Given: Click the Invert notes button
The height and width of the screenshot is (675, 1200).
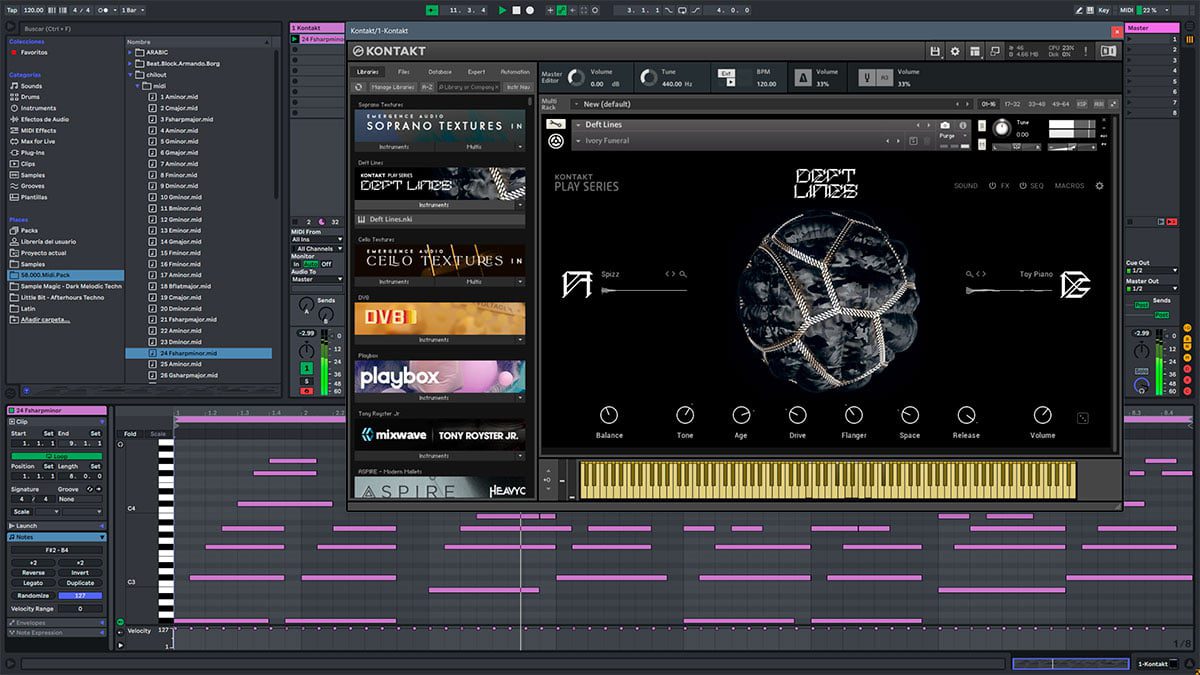Looking at the screenshot, I should pyautogui.click(x=80, y=573).
